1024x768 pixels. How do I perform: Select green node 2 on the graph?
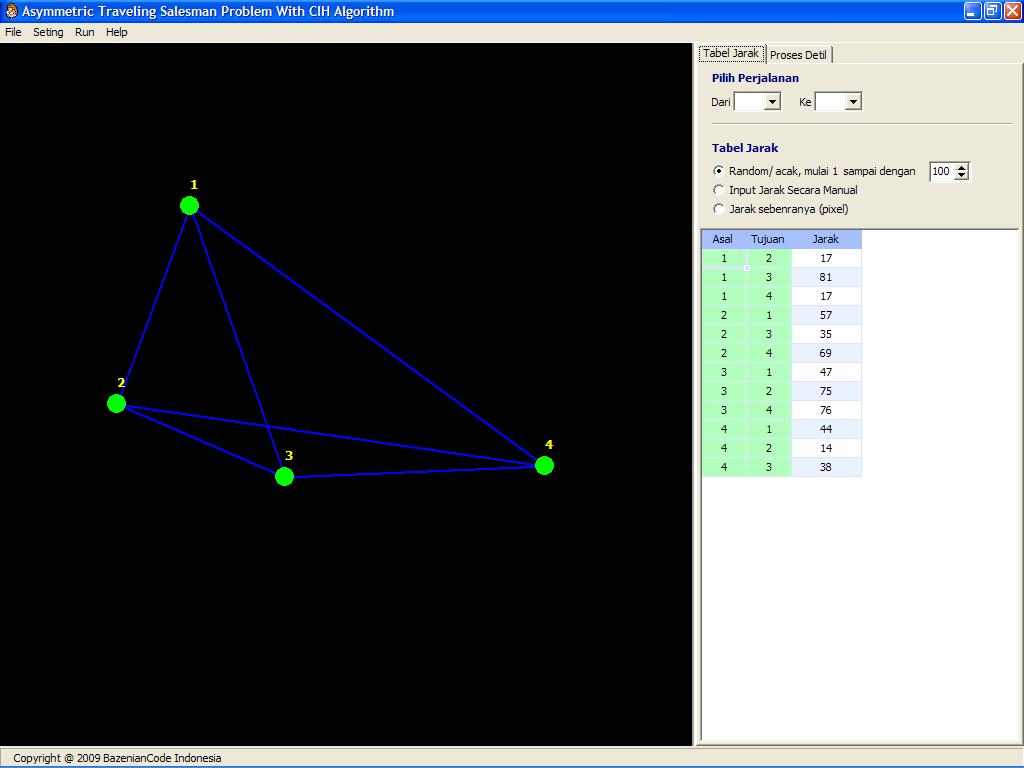point(116,403)
